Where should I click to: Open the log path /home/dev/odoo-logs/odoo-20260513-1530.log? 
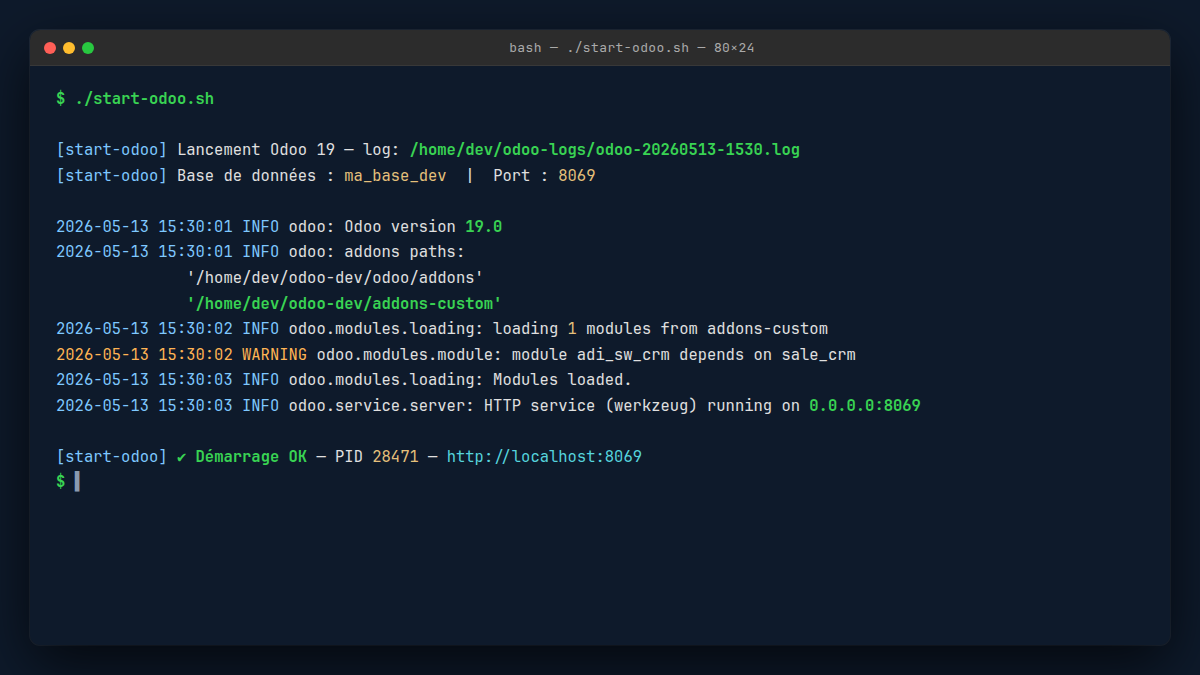[605, 150]
